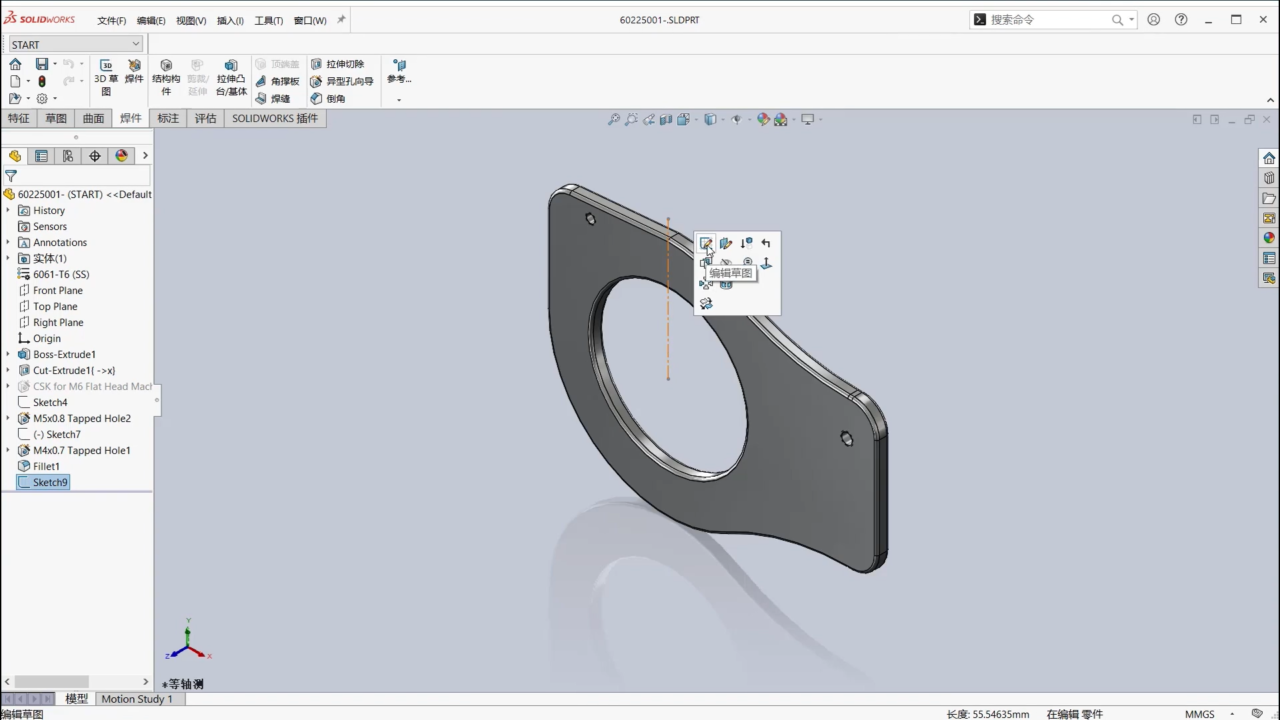Viewport: 1280px width, 720px height.
Task: Select the Chamfer (倒角) tool
Action: 328,99
